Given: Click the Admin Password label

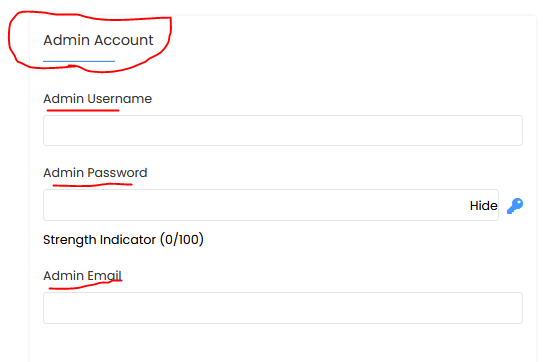Looking at the screenshot, I should (95, 173).
